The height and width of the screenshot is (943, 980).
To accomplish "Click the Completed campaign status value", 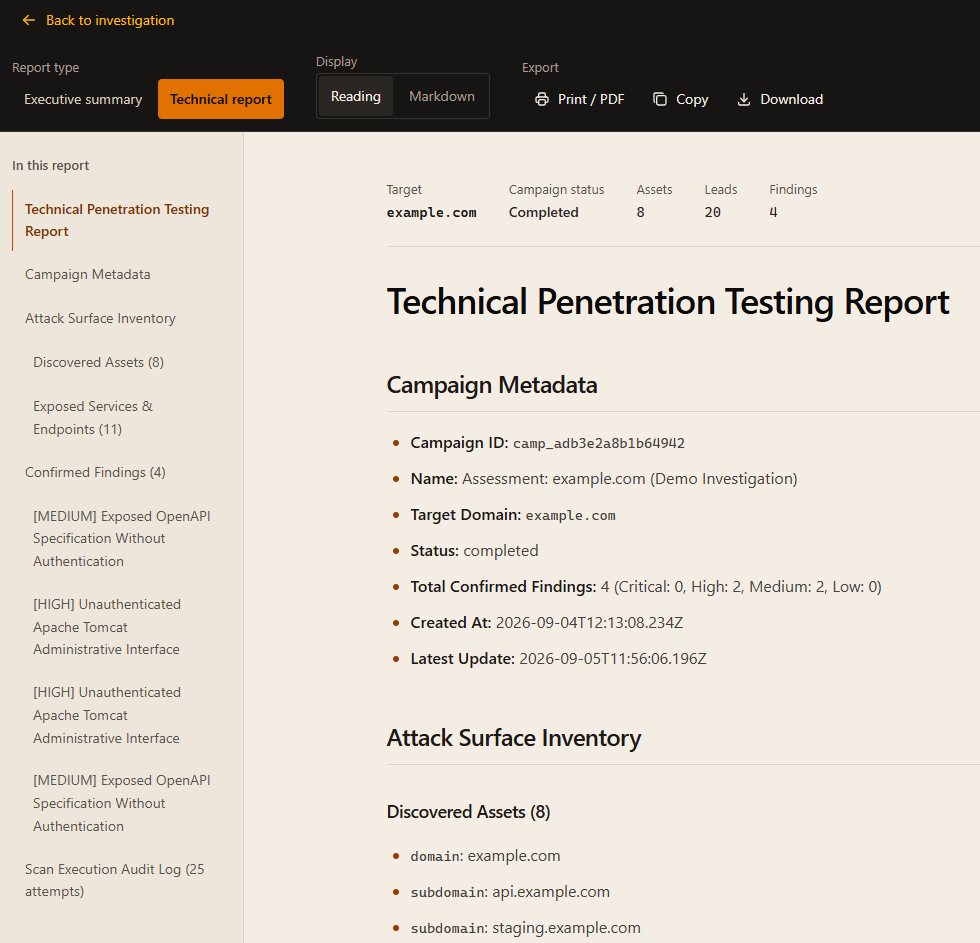I will (544, 212).
